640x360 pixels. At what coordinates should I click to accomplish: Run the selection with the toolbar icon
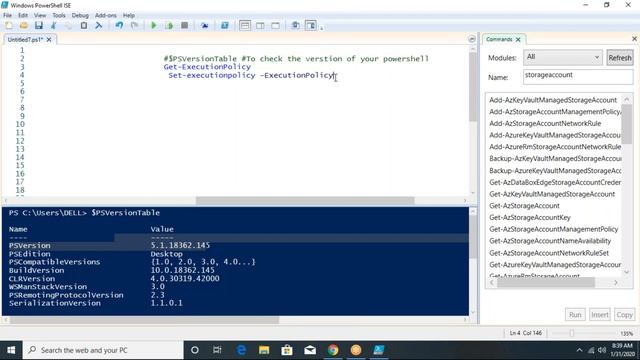[169, 26]
